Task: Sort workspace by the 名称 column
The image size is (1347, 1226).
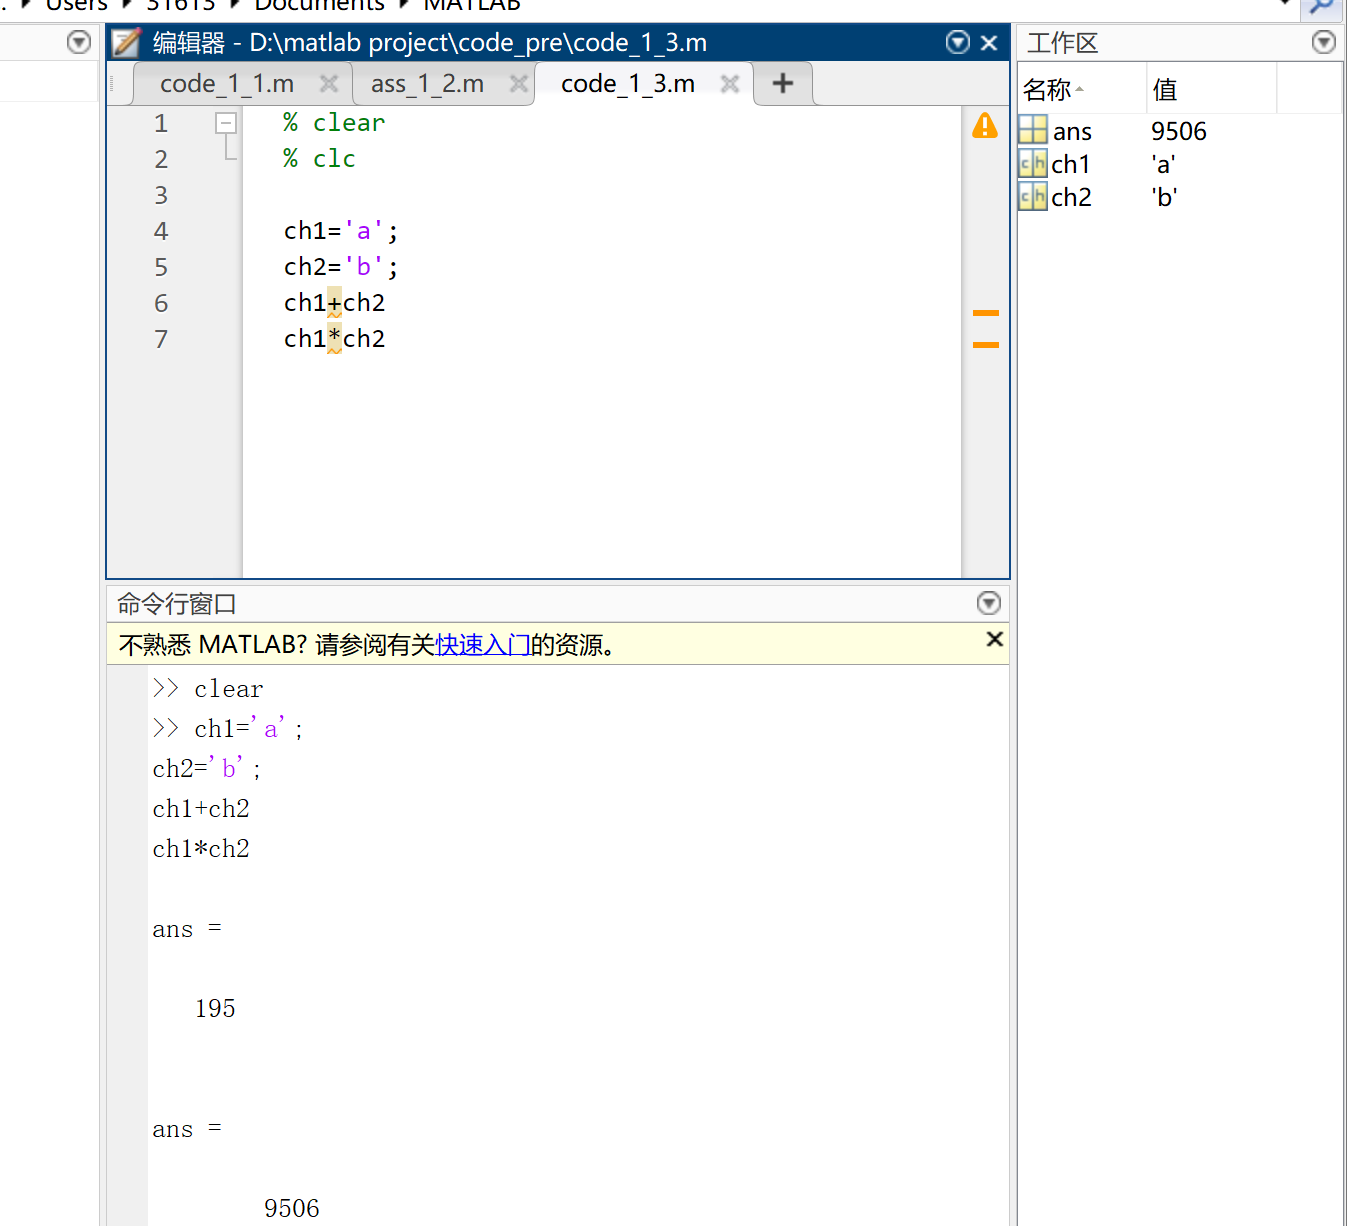Action: (x=1082, y=89)
